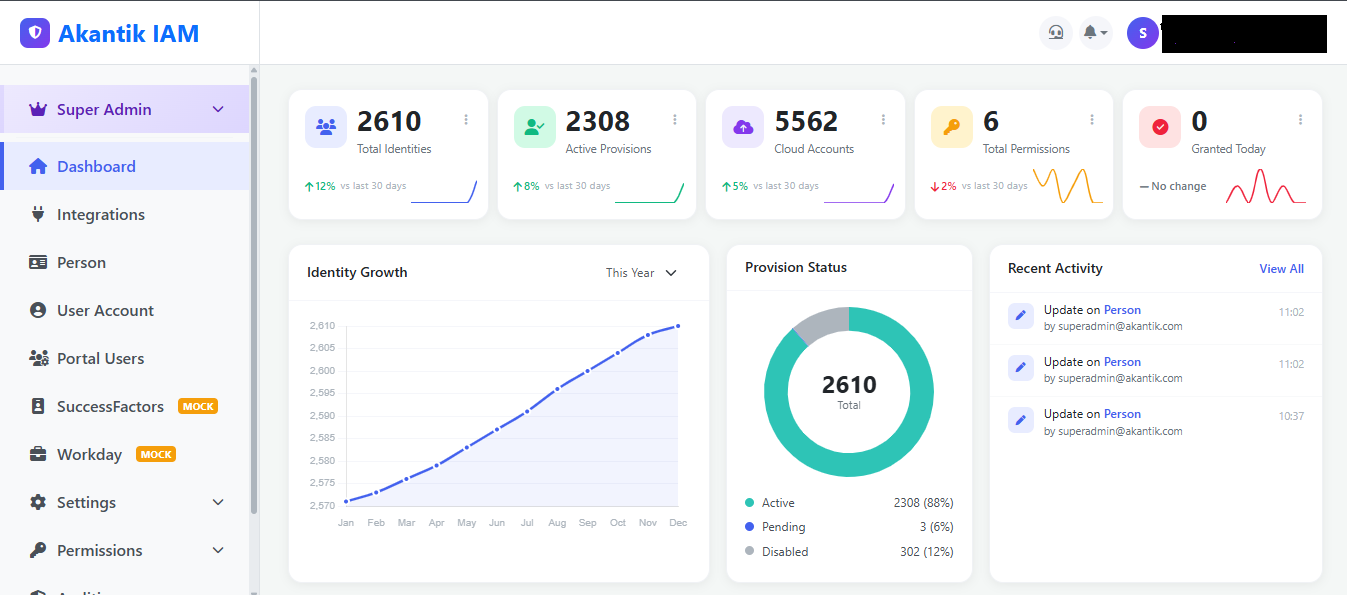Open the Total Identities card options menu

[x=466, y=119]
